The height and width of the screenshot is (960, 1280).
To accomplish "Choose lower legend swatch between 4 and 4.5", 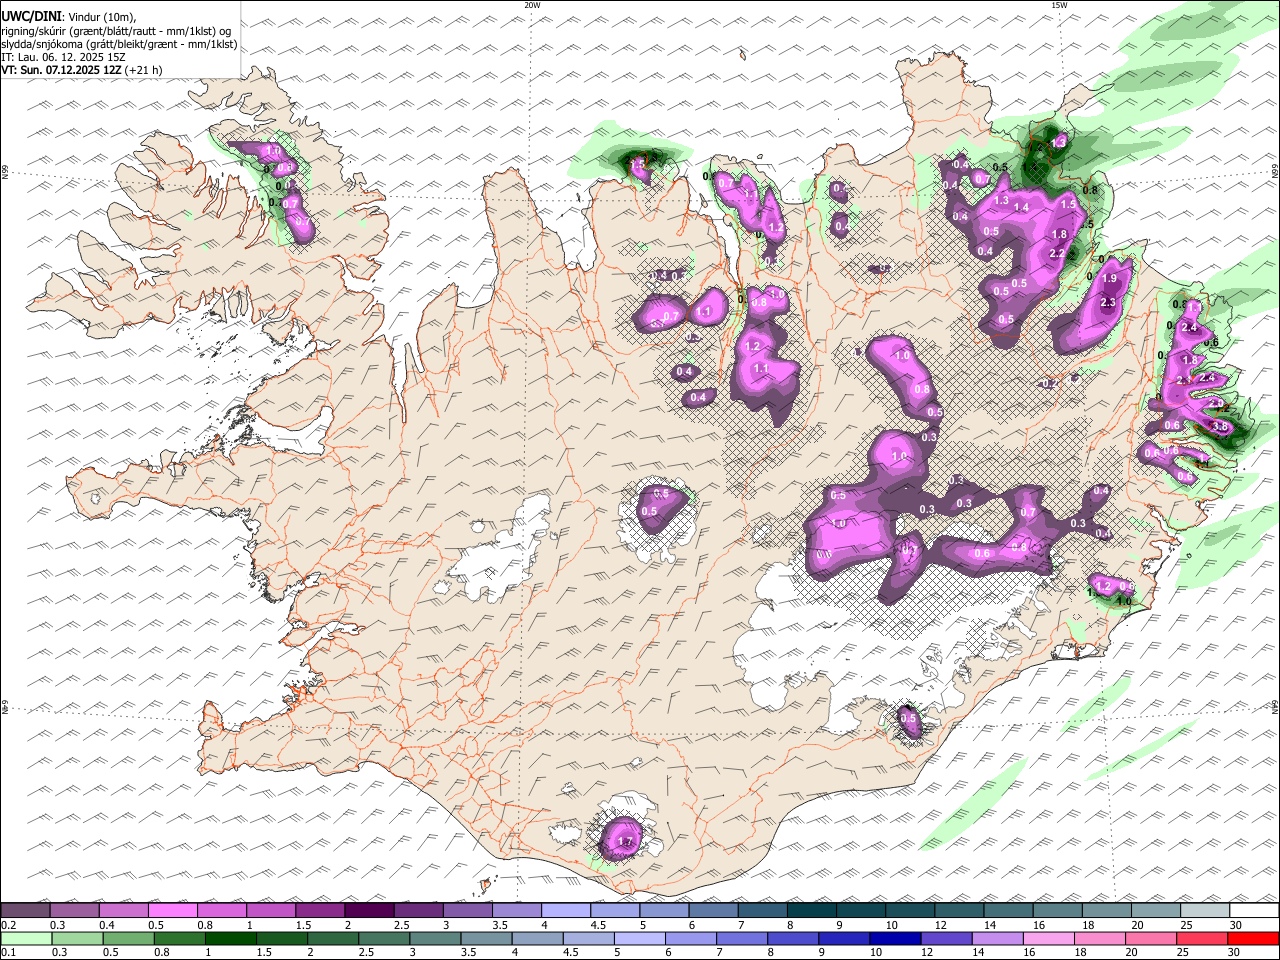I will [x=538, y=939].
